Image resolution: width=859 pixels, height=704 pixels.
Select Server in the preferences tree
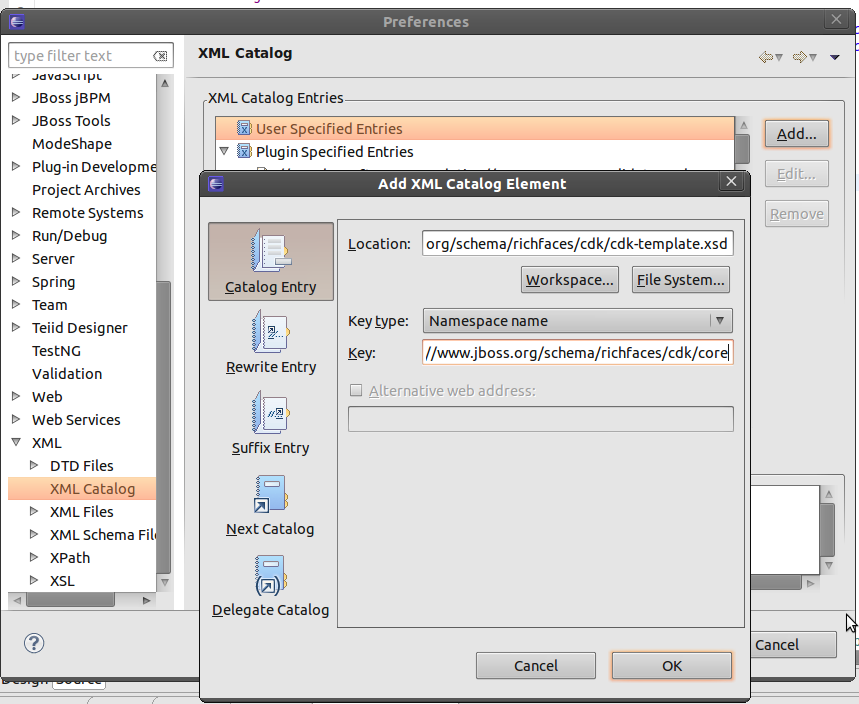pyautogui.click(x=53, y=259)
